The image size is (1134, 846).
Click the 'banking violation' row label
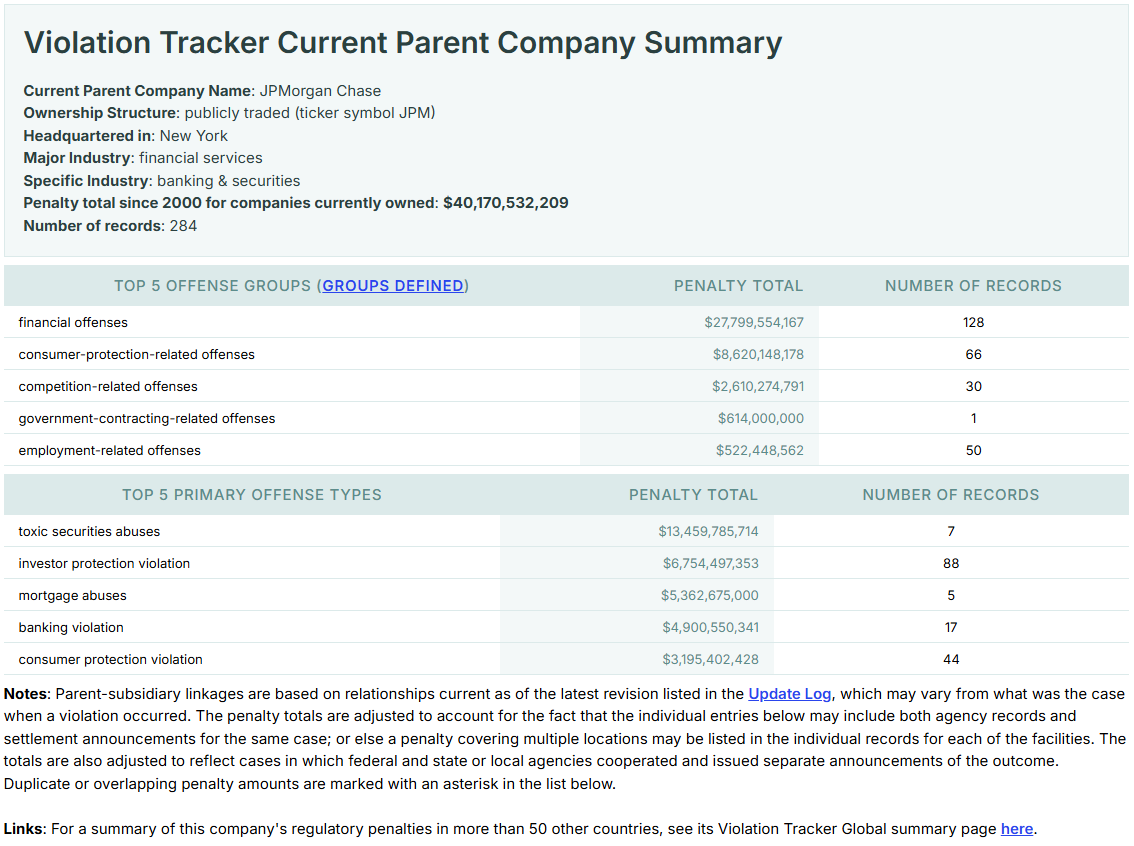pos(71,628)
